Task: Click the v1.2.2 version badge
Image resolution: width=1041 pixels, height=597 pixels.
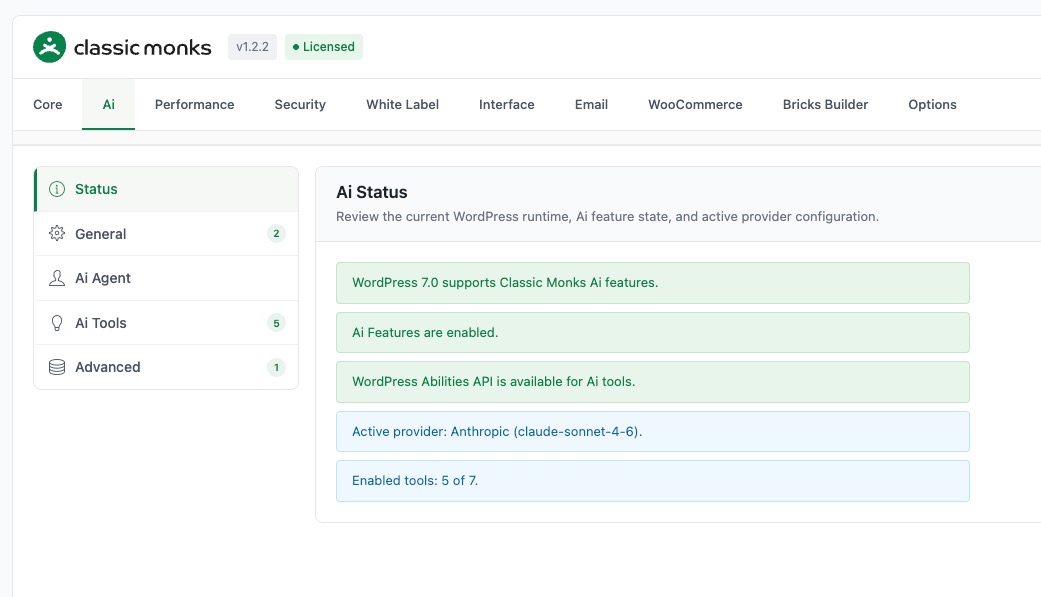Action: (252, 47)
